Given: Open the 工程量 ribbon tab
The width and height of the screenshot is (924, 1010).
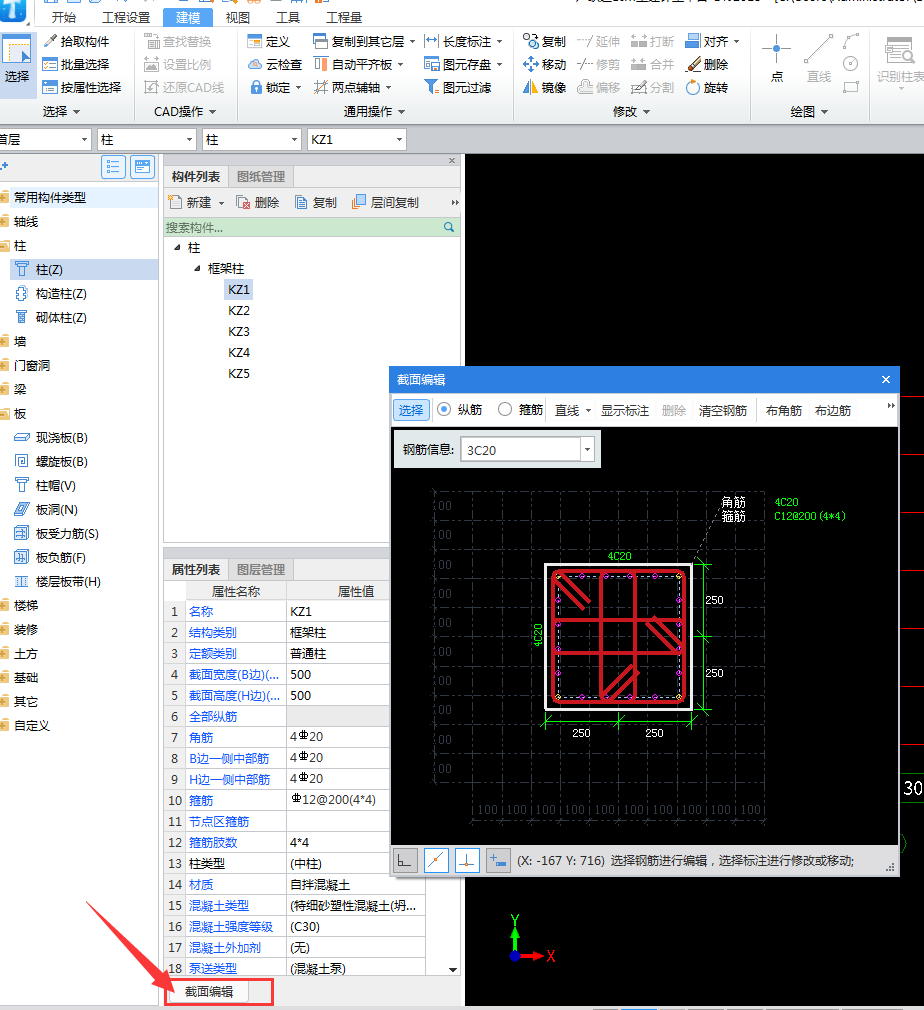Looking at the screenshot, I should click(x=344, y=17).
